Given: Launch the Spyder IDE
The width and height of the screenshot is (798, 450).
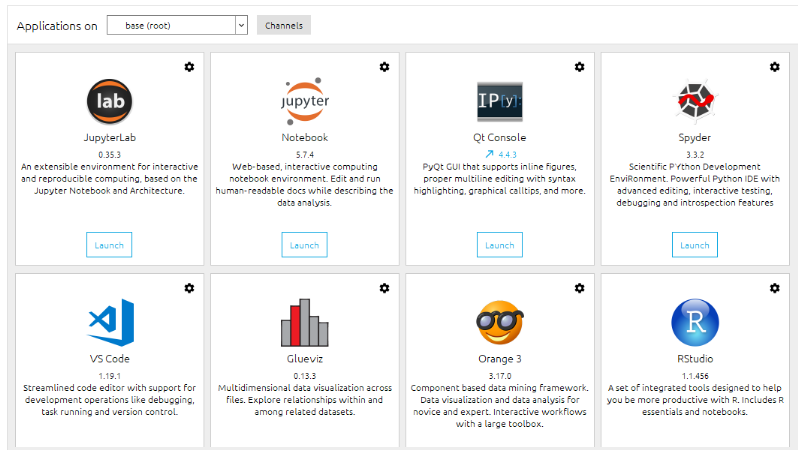Looking at the screenshot, I should 694,245.
